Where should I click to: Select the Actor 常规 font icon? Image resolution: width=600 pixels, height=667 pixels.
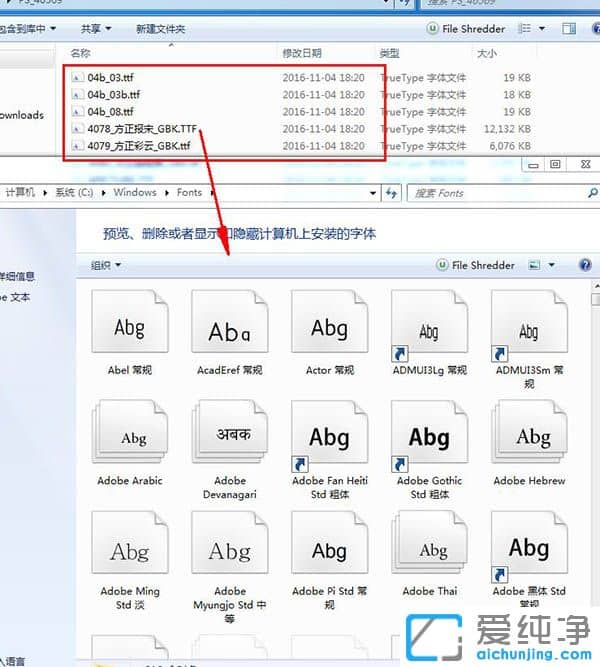[329, 322]
